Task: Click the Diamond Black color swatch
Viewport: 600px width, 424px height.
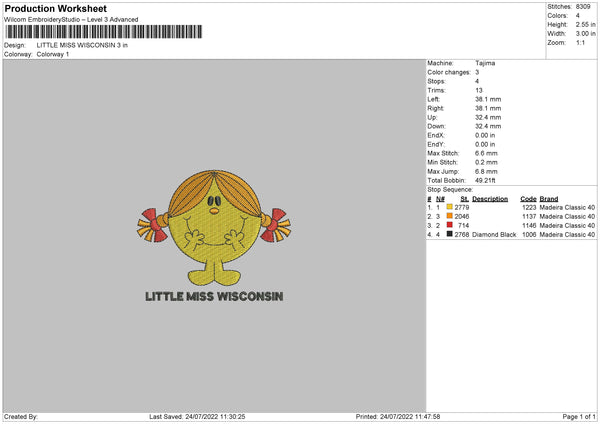Action: pyautogui.click(x=449, y=234)
